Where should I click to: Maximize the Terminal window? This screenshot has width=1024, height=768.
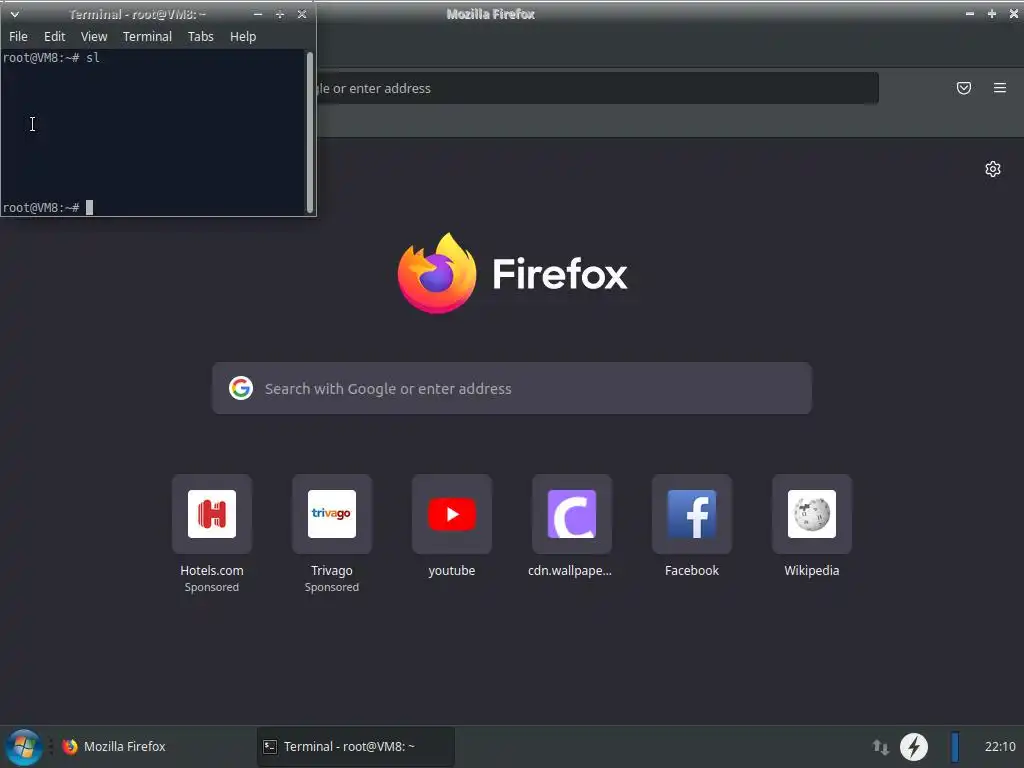point(280,14)
